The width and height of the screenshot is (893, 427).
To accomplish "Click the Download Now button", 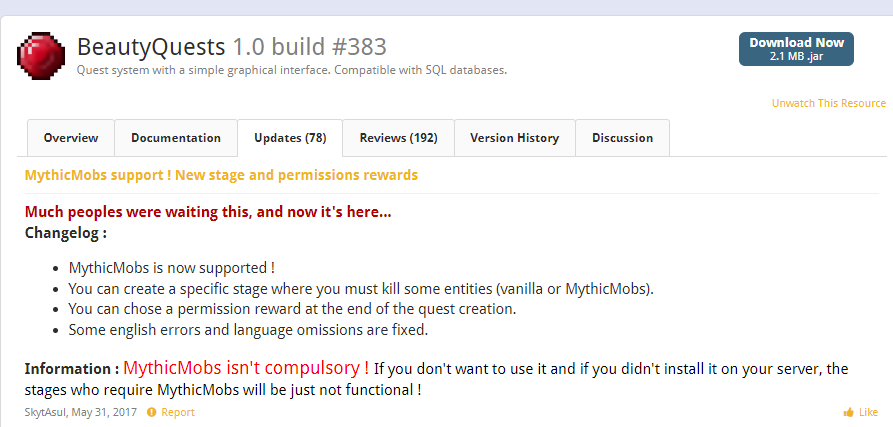I will tap(796, 49).
